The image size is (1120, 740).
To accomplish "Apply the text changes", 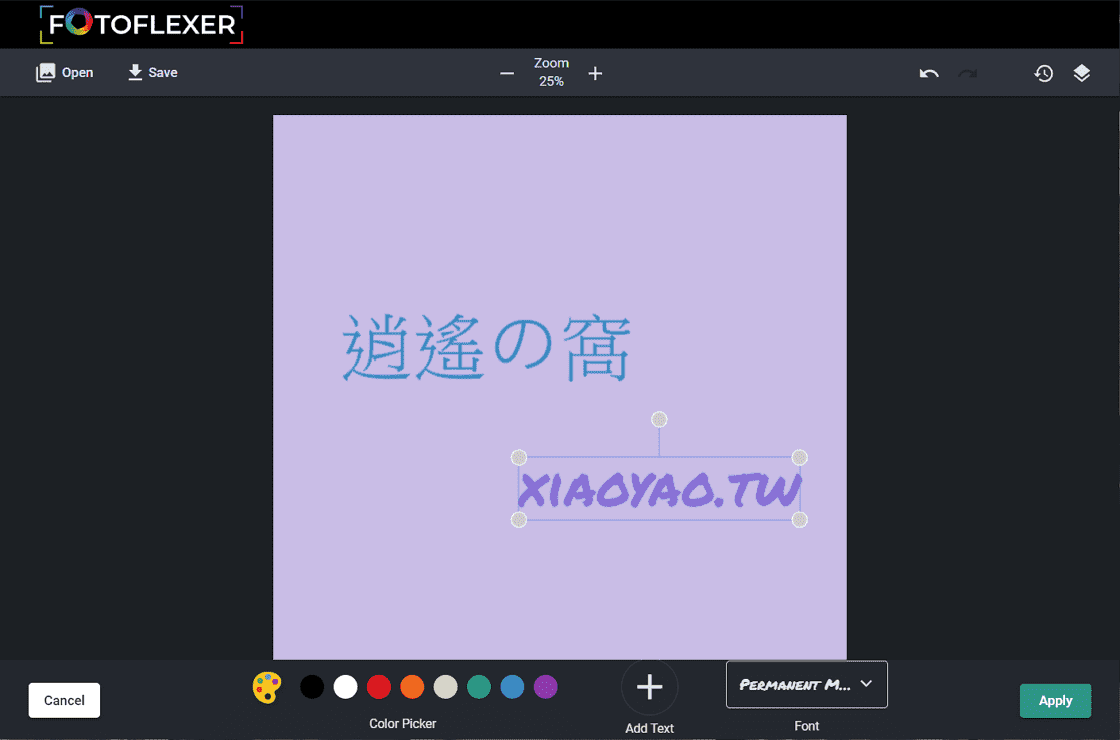I will 1055,700.
